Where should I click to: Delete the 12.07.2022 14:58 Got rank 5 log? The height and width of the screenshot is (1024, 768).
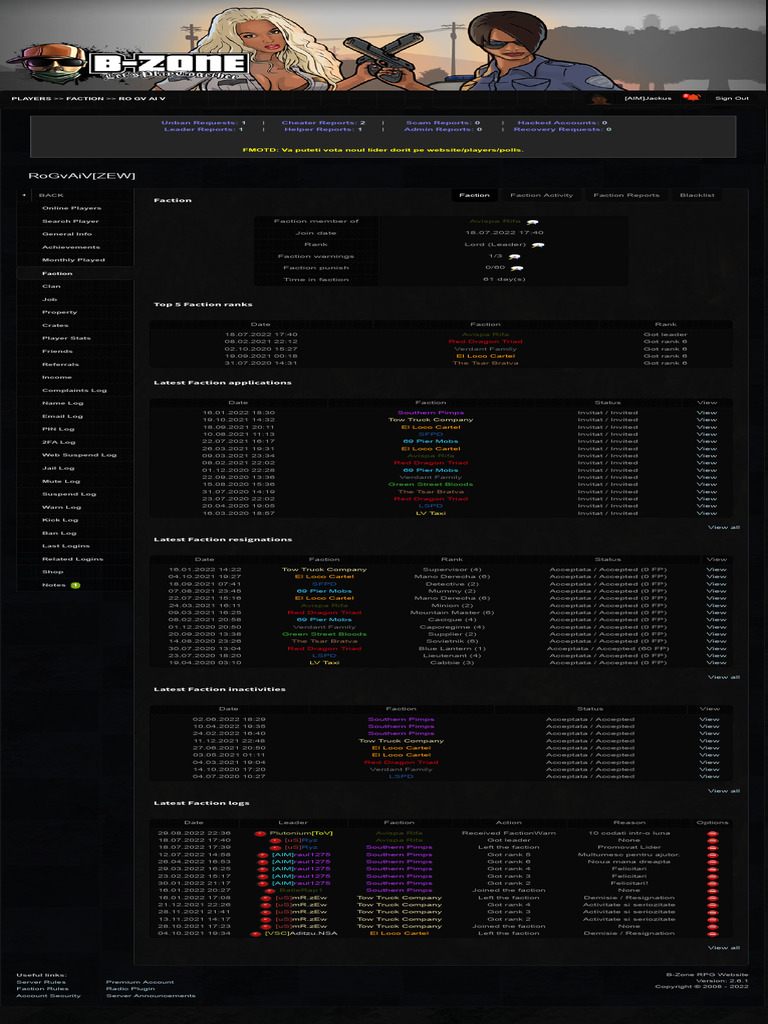[x=712, y=855]
